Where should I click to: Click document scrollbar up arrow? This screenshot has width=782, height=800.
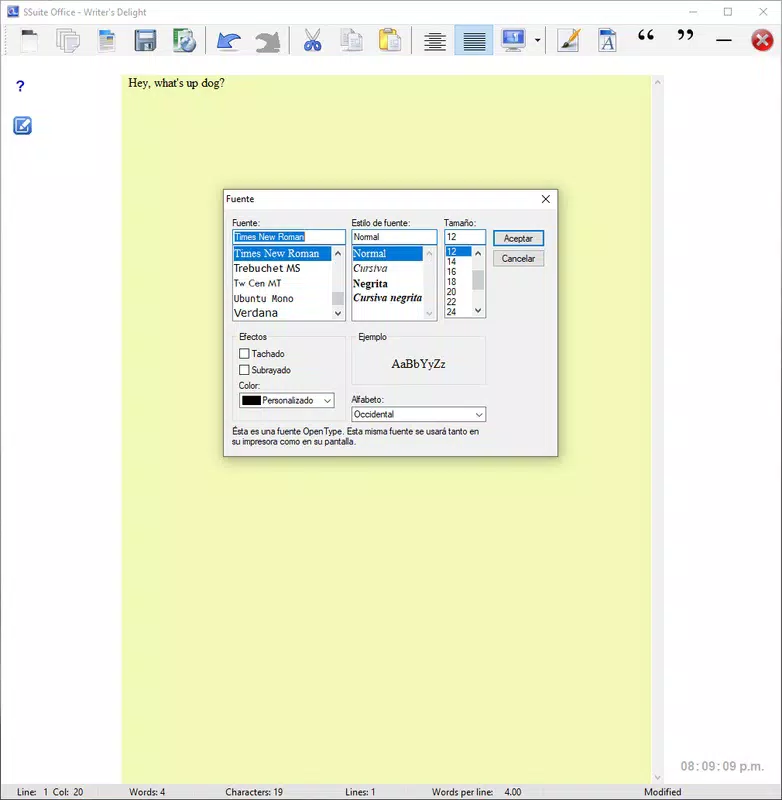658,82
